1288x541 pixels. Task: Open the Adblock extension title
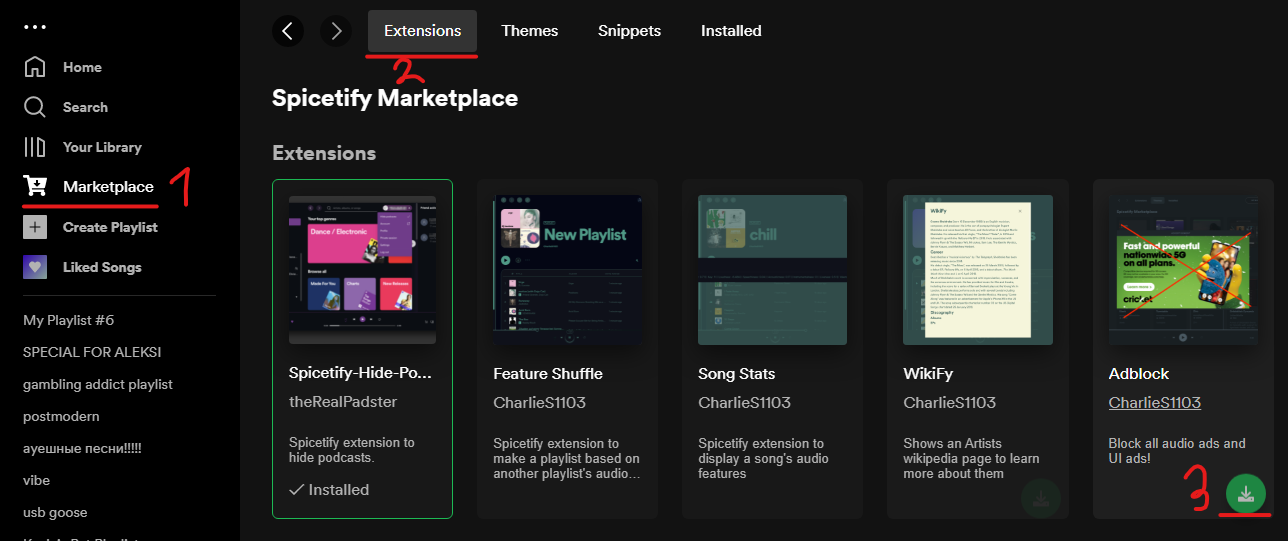click(1139, 374)
